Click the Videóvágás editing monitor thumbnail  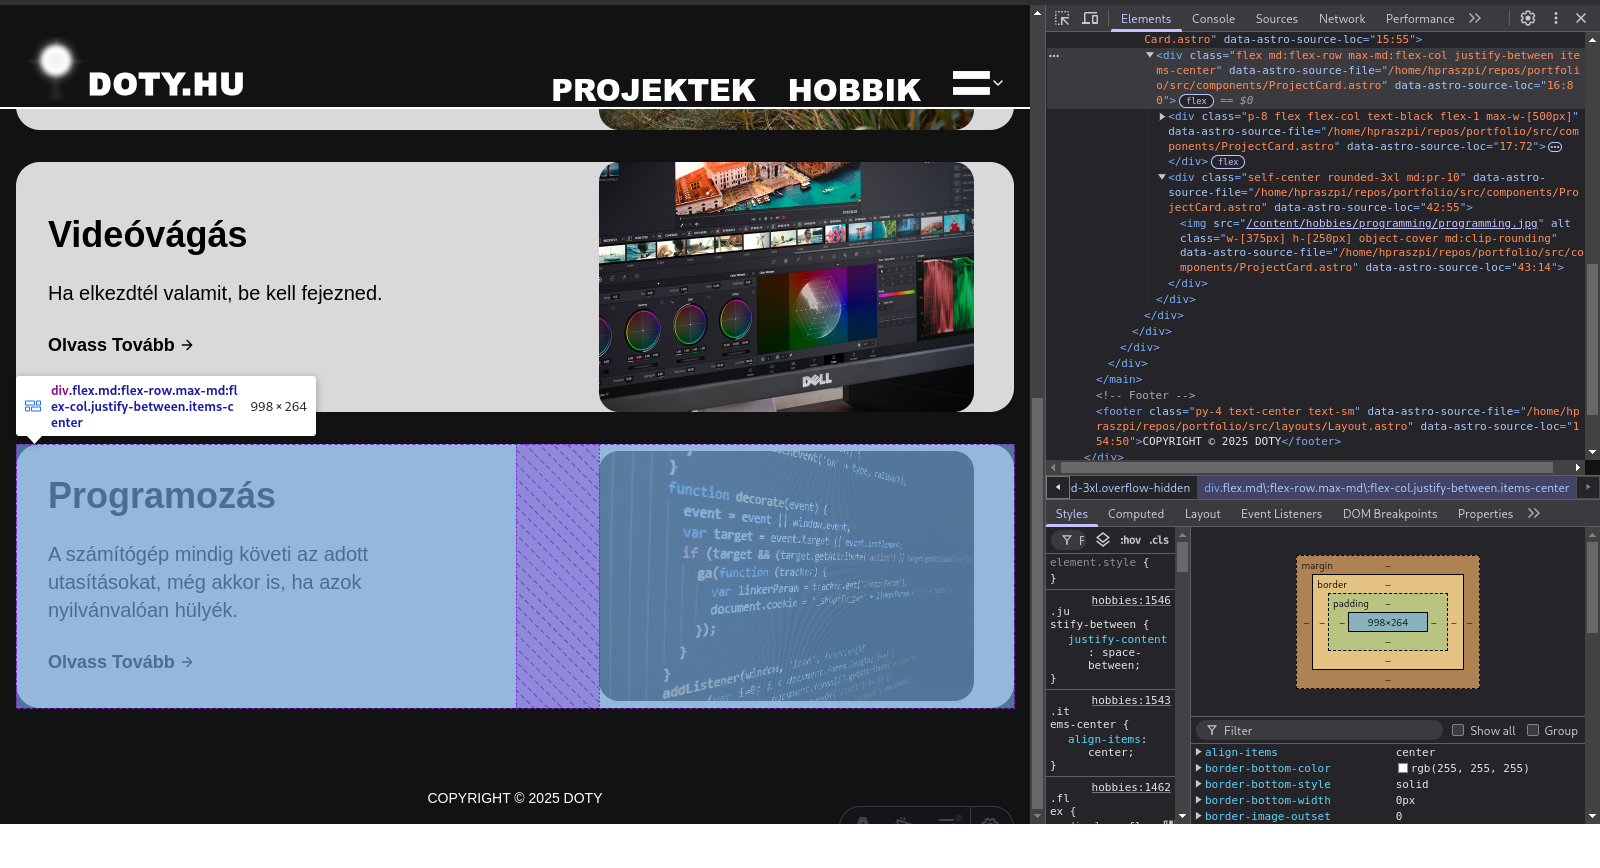coord(786,287)
